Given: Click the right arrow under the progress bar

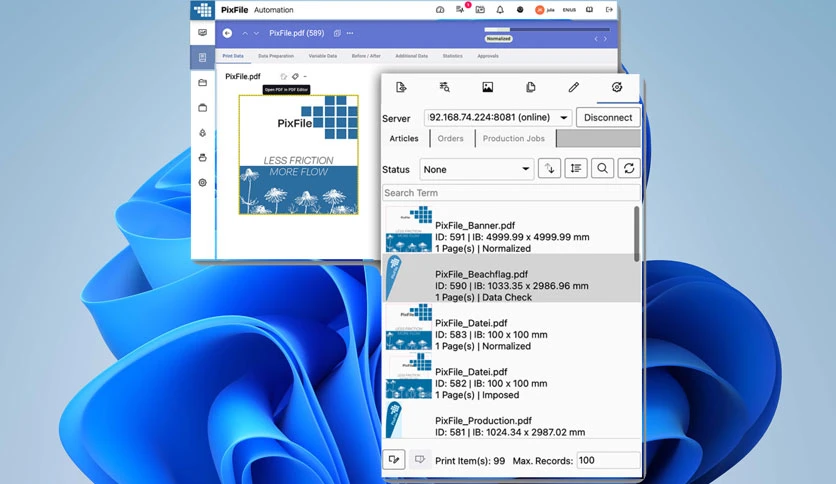Looking at the screenshot, I should (605, 39).
